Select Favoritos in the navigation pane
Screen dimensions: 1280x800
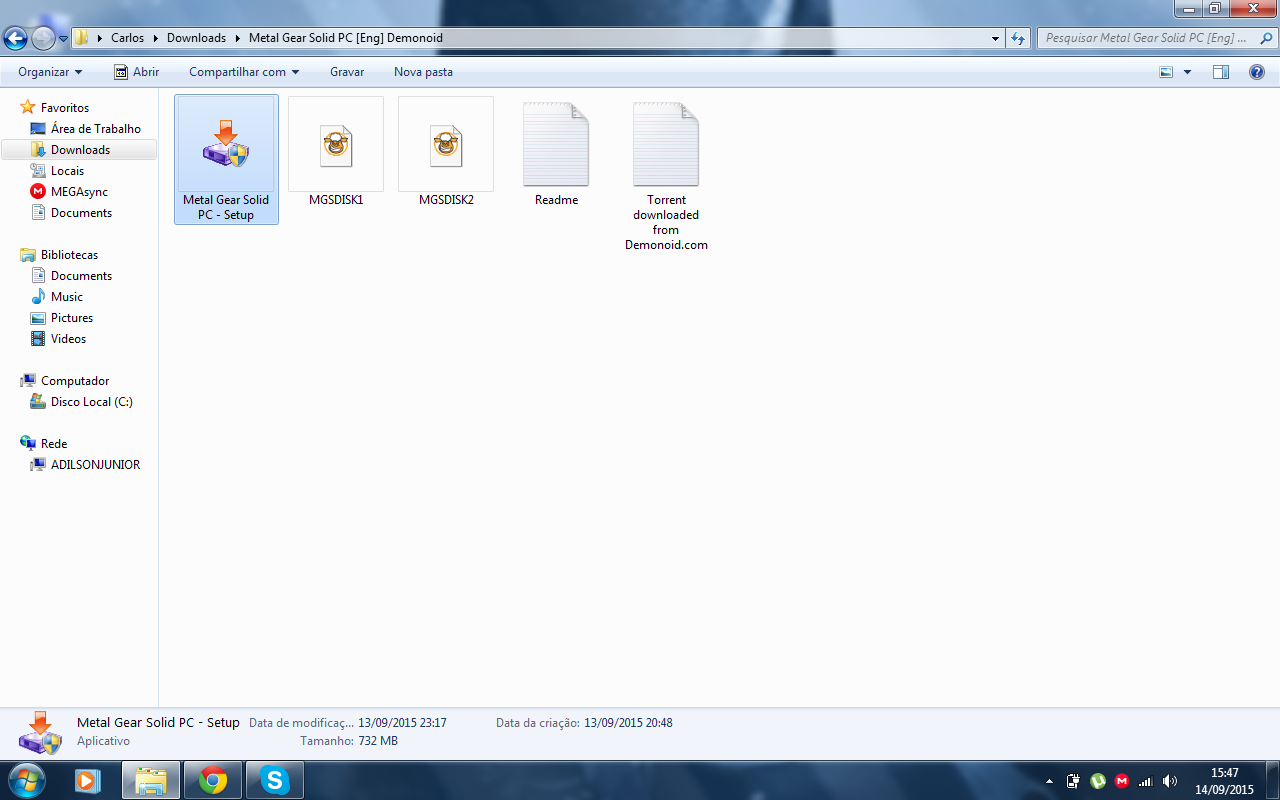point(65,107)
